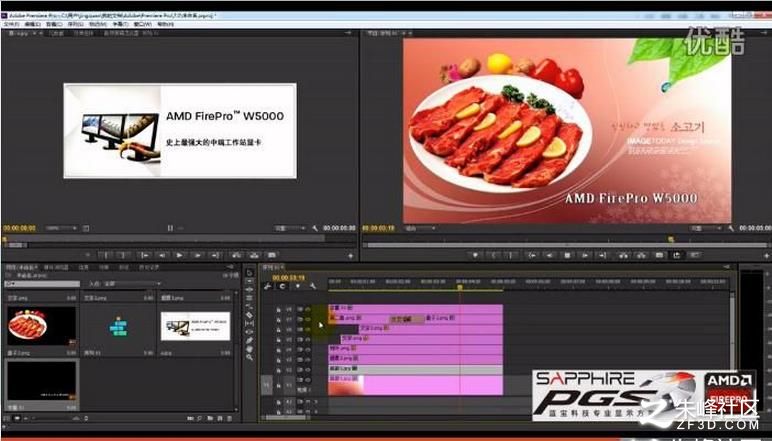This screenshot has height=441, width=772.
Task: Click Project panel search field
Action: pos(42,284)
